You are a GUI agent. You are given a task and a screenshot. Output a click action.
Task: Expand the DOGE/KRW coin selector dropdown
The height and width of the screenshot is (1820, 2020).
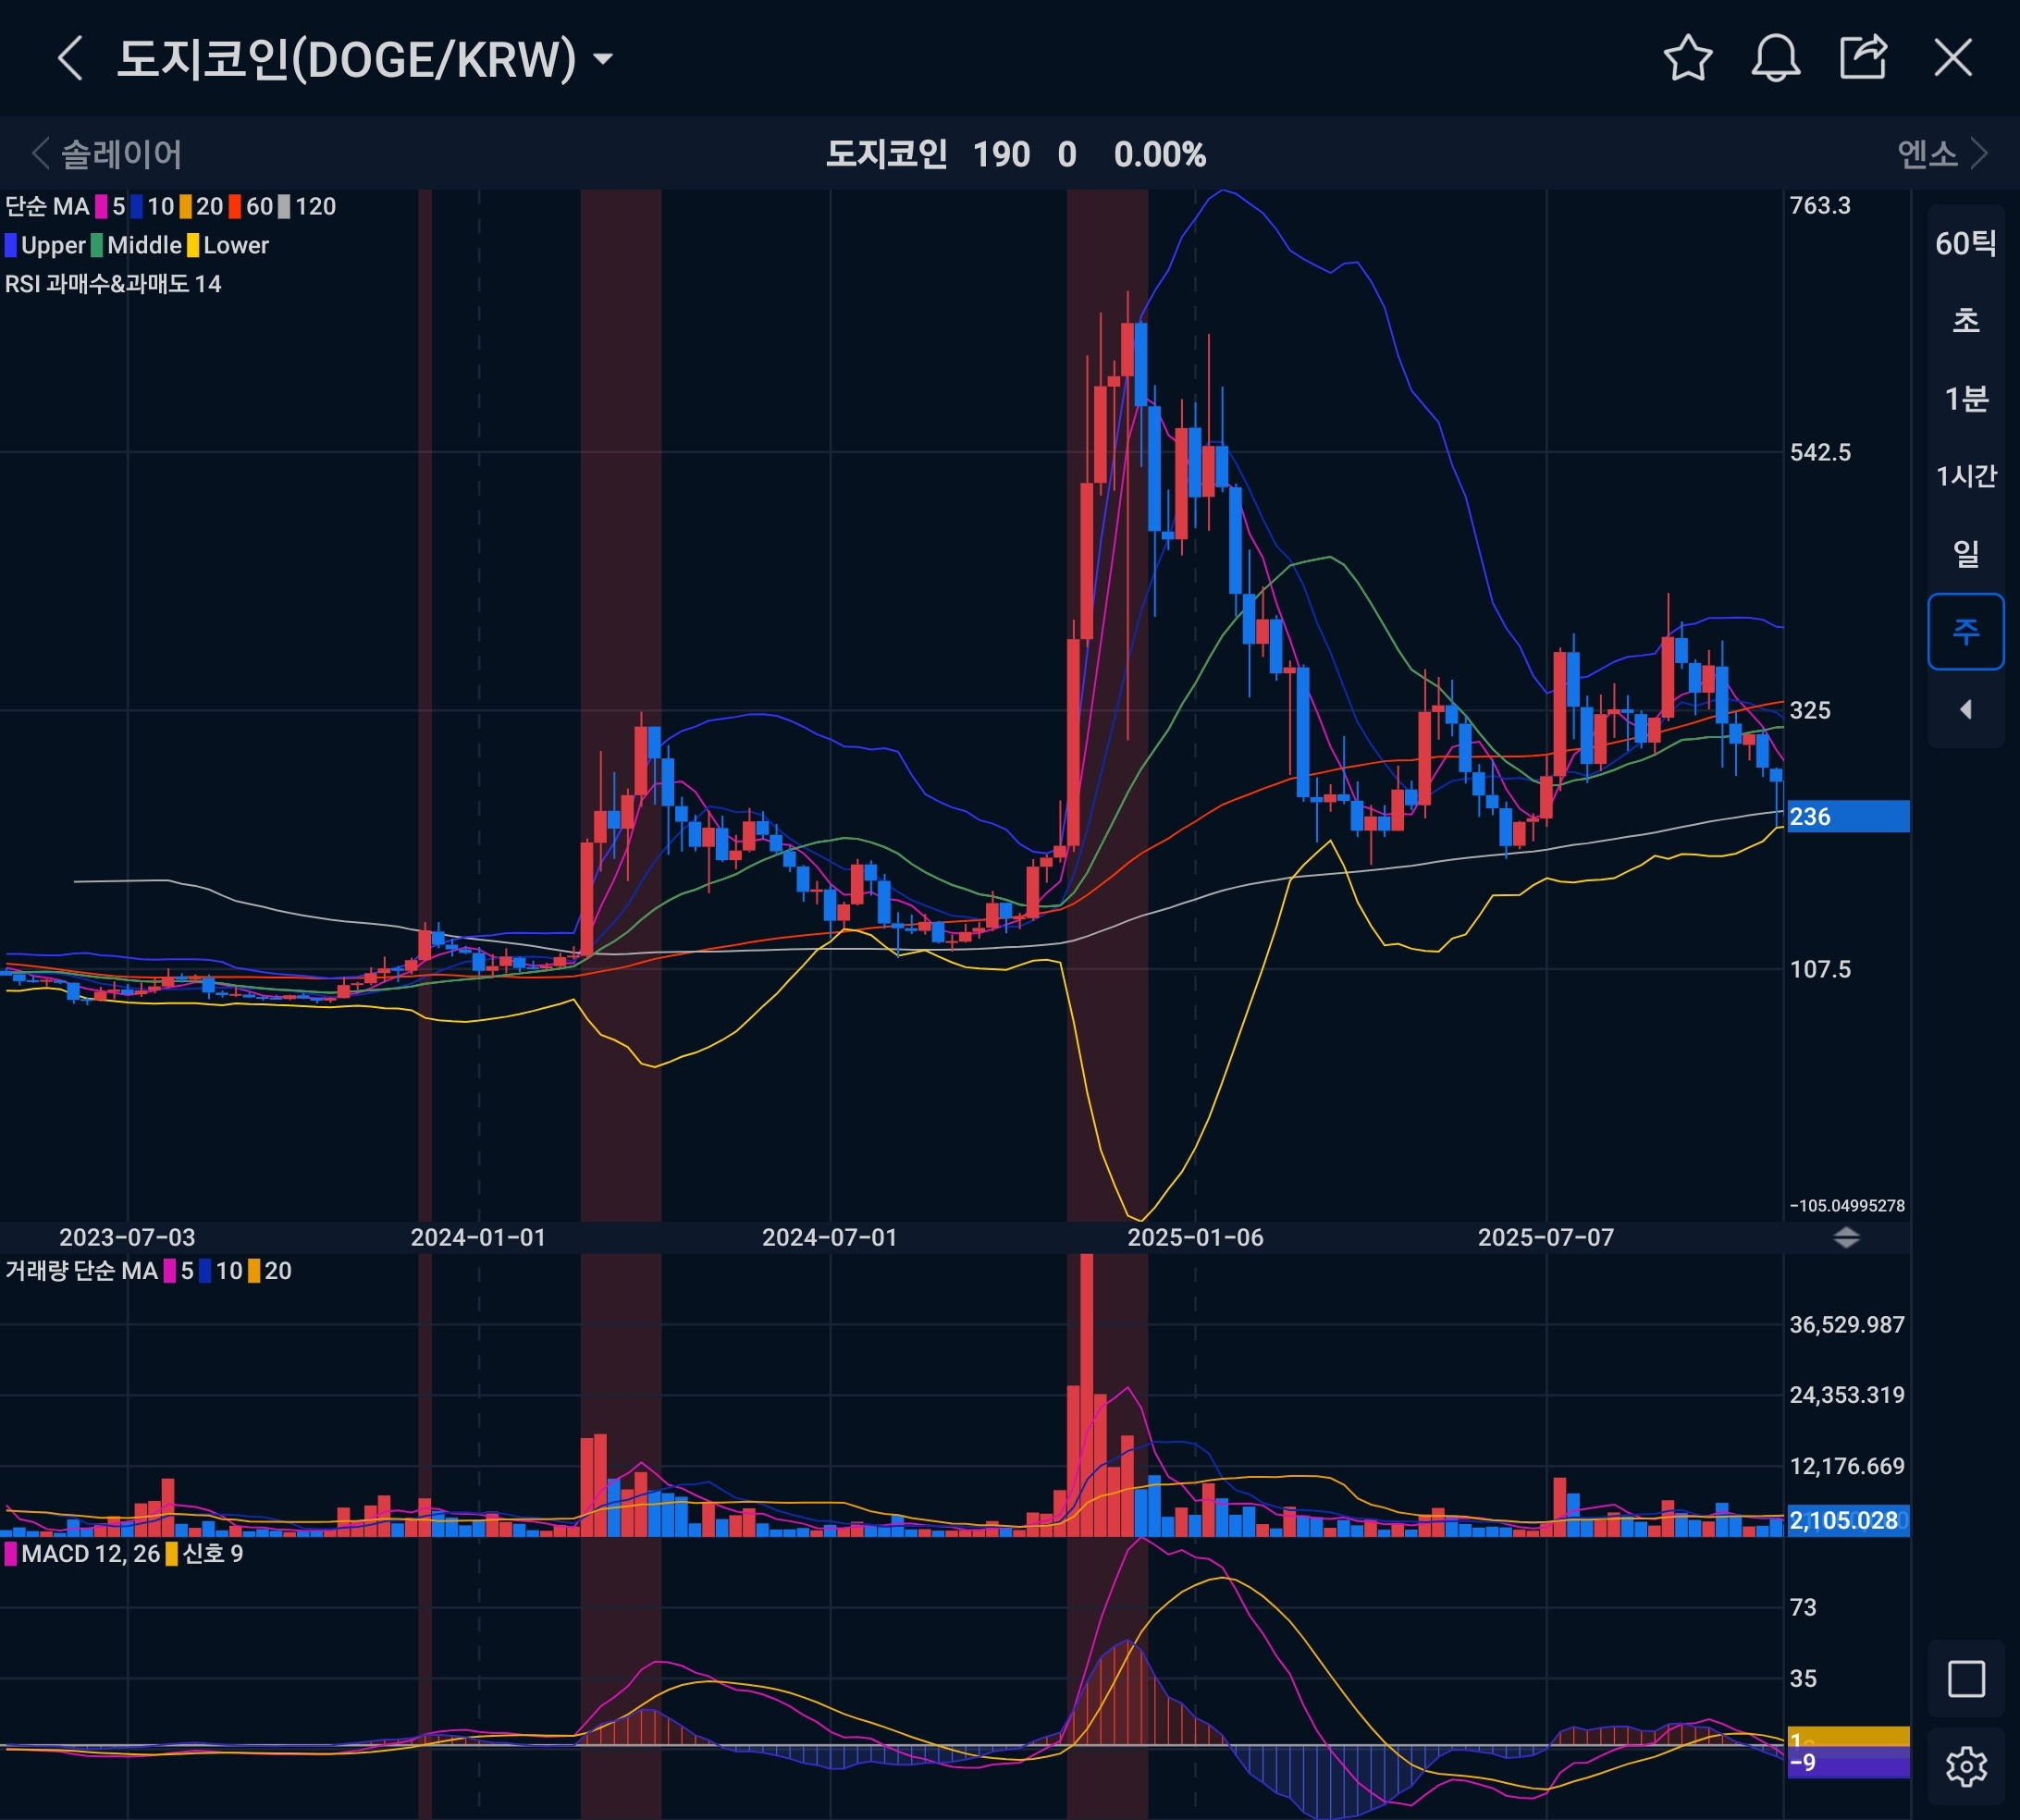click(603, 59)
